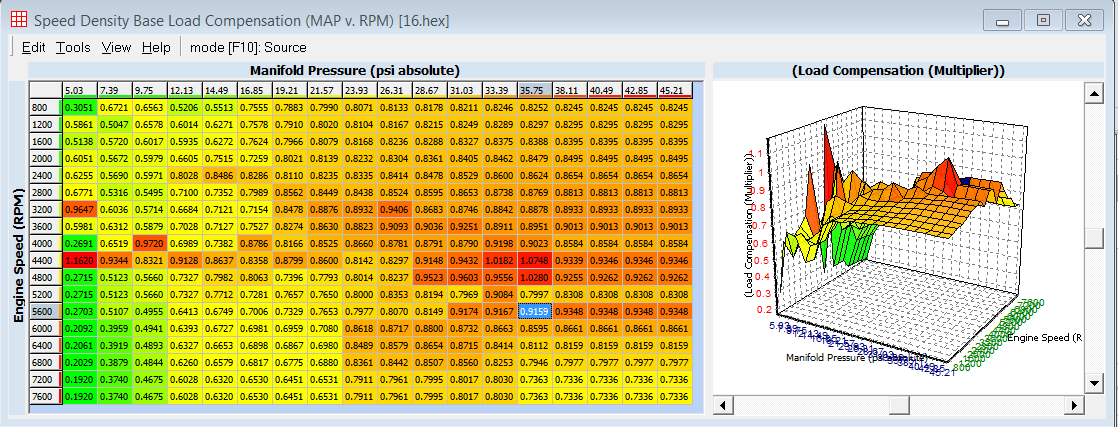Select the 35.75 psi column header
1118x427 pixels.
(531, 90)
